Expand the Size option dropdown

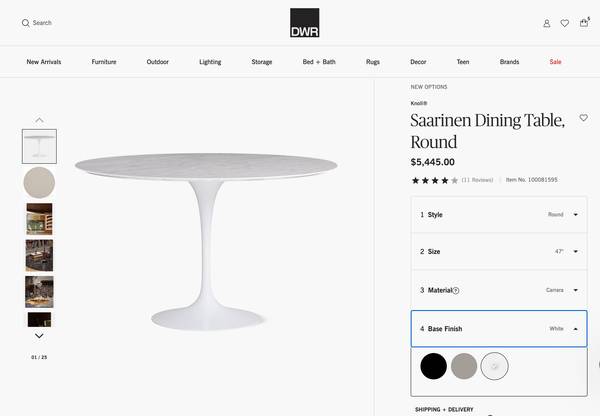(x=576, y=252)
